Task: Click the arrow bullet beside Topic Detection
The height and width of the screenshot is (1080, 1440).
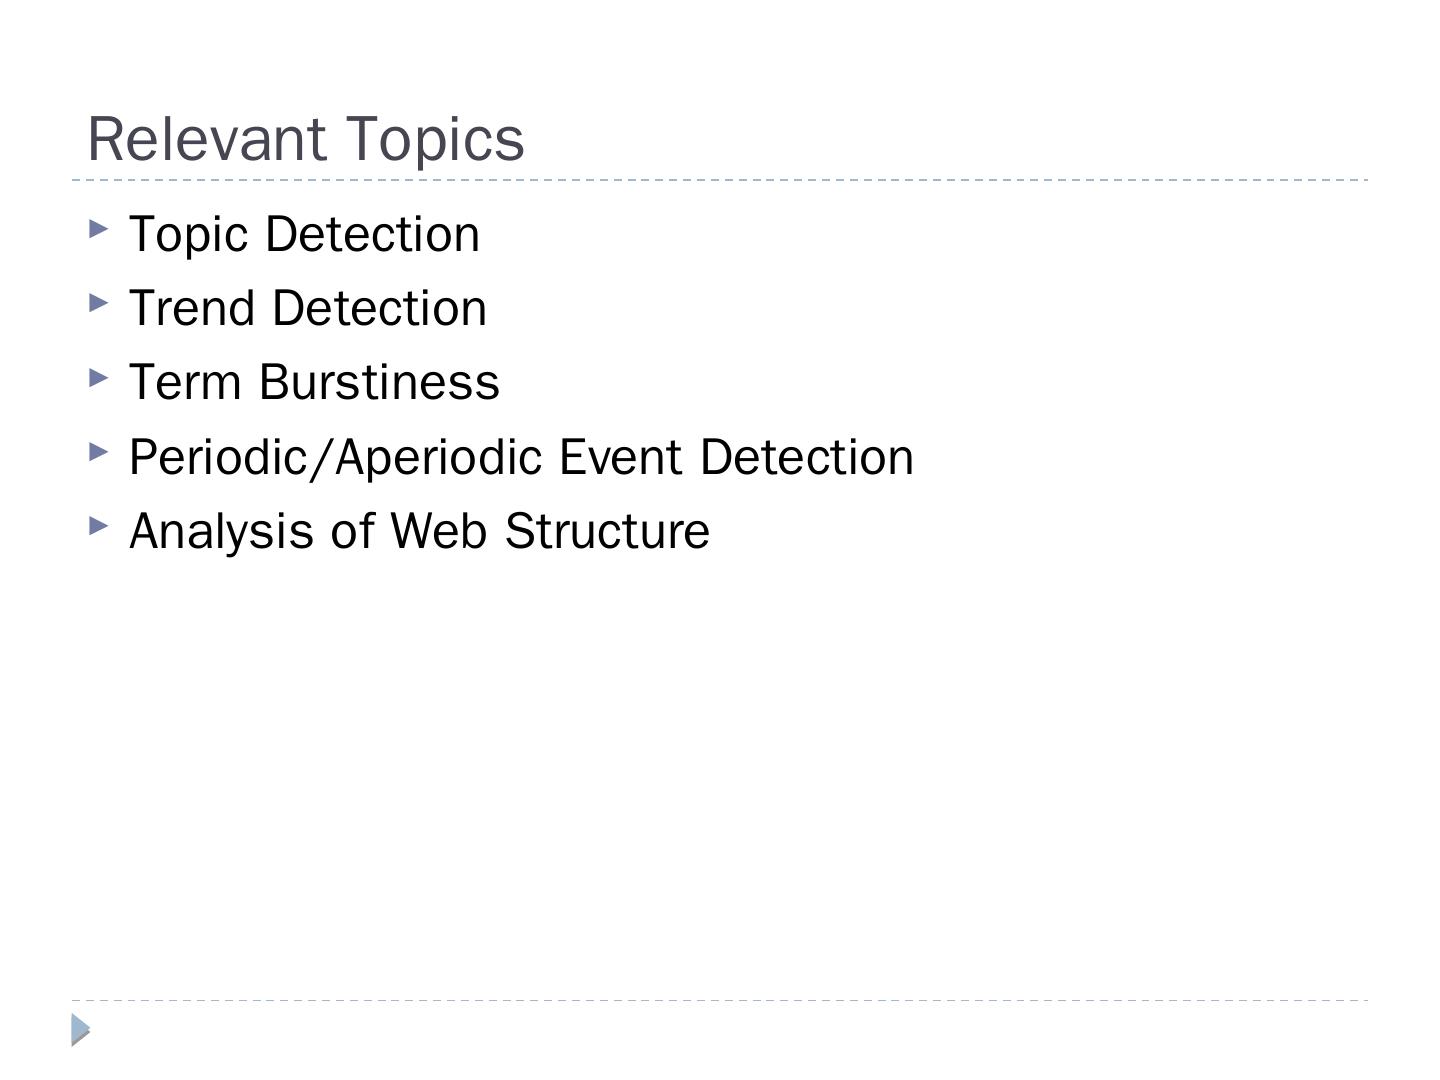Action: pos(98,229)
